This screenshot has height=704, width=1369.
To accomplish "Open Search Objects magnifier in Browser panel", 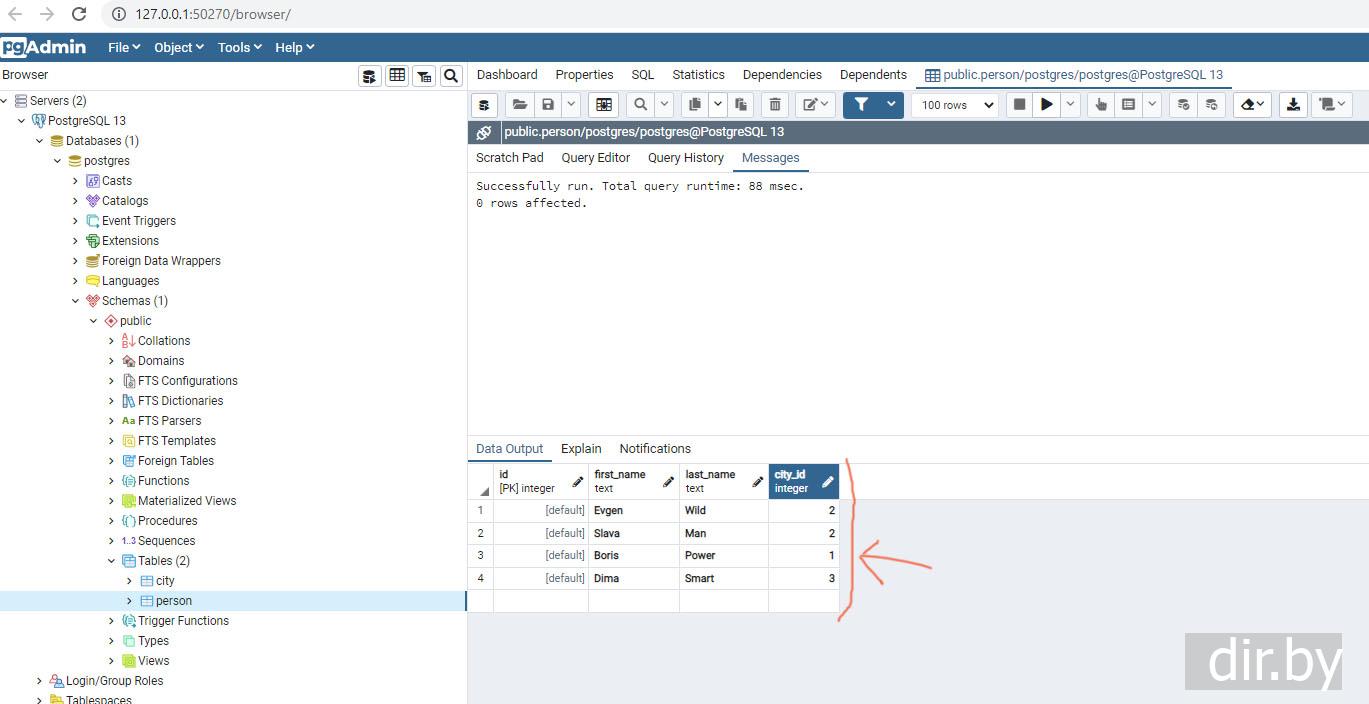I will pos(451,76).
